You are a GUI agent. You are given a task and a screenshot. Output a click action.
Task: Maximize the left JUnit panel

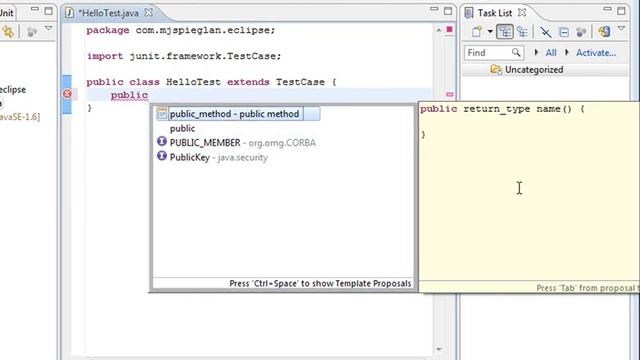point(49,11)
